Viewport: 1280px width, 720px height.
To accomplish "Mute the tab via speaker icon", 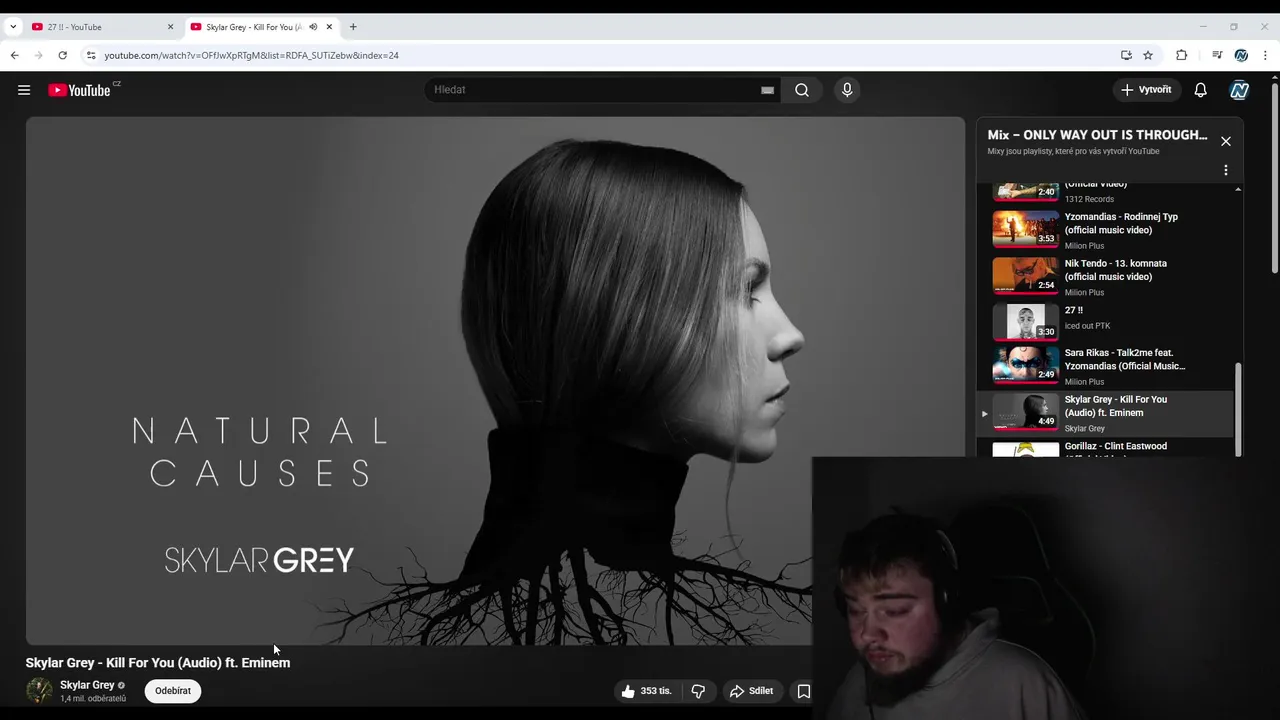I will coord(313,27).
